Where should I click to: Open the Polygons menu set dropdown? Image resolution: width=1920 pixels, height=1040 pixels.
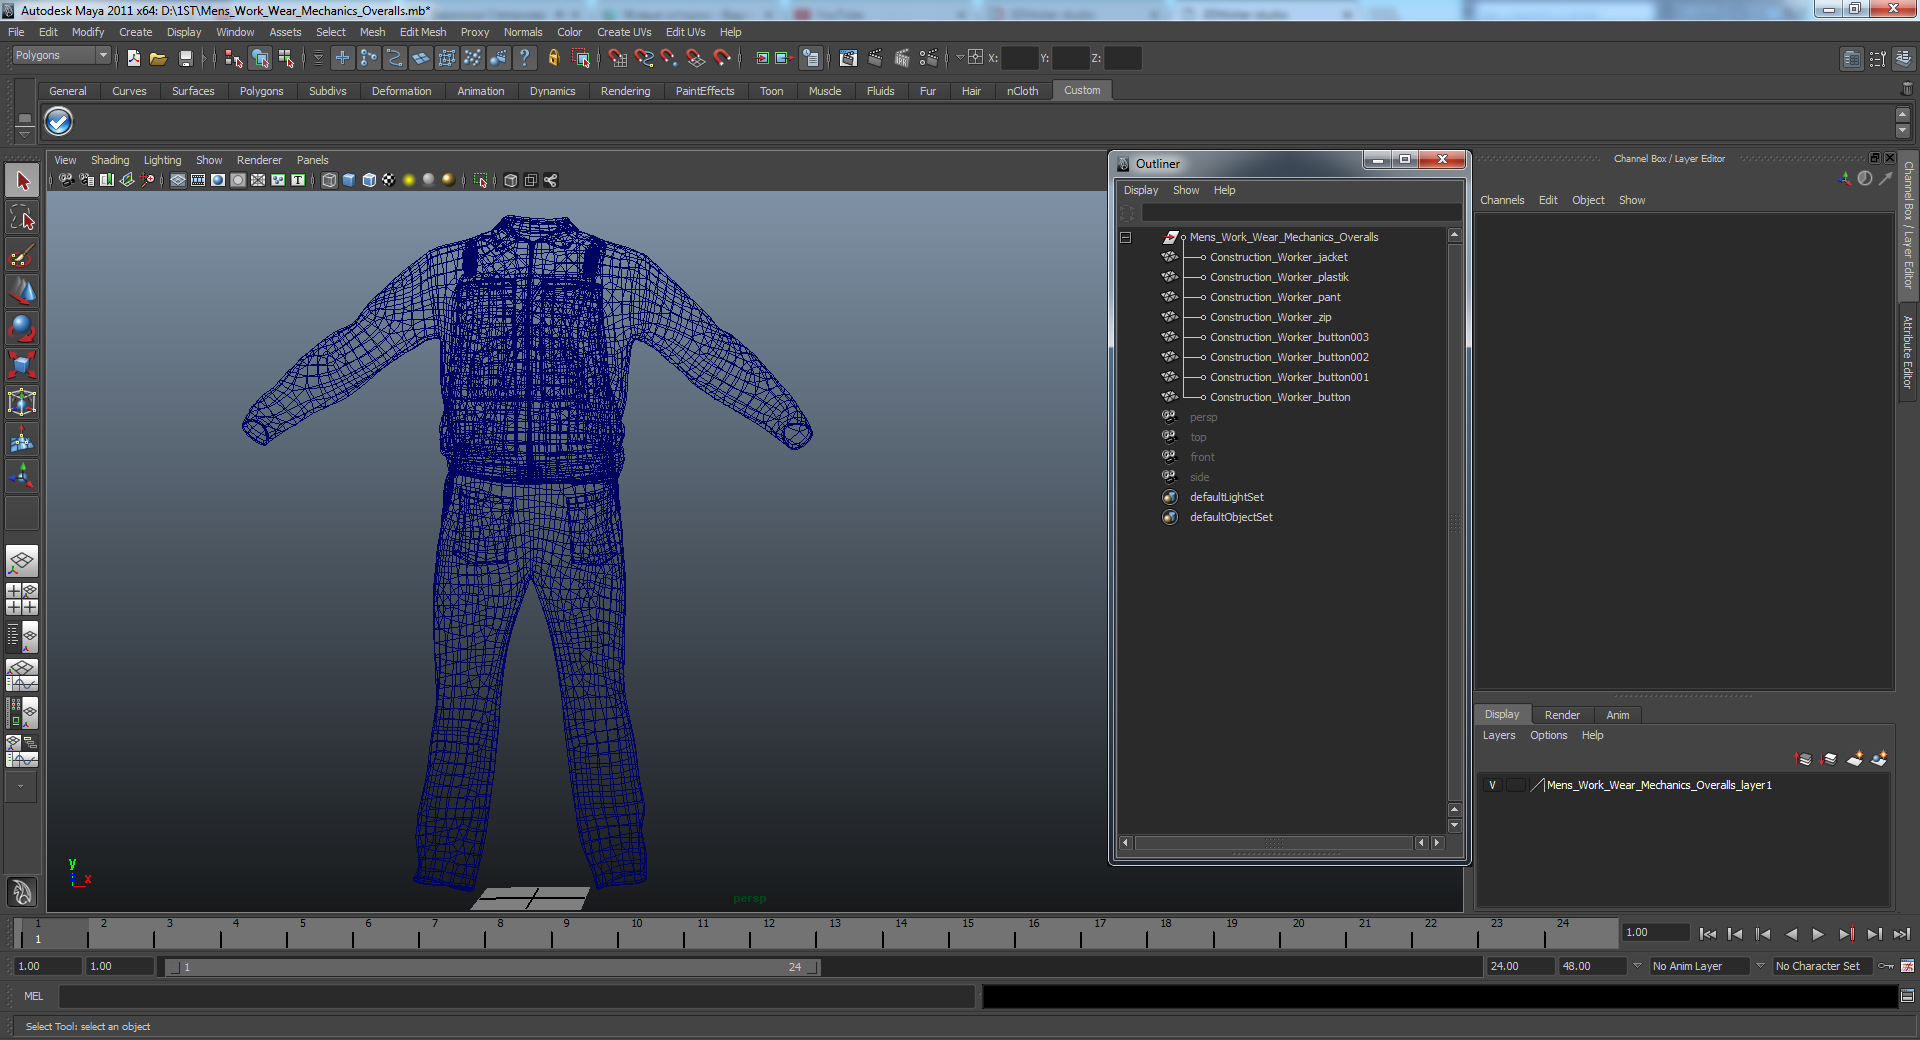(102, 55)
